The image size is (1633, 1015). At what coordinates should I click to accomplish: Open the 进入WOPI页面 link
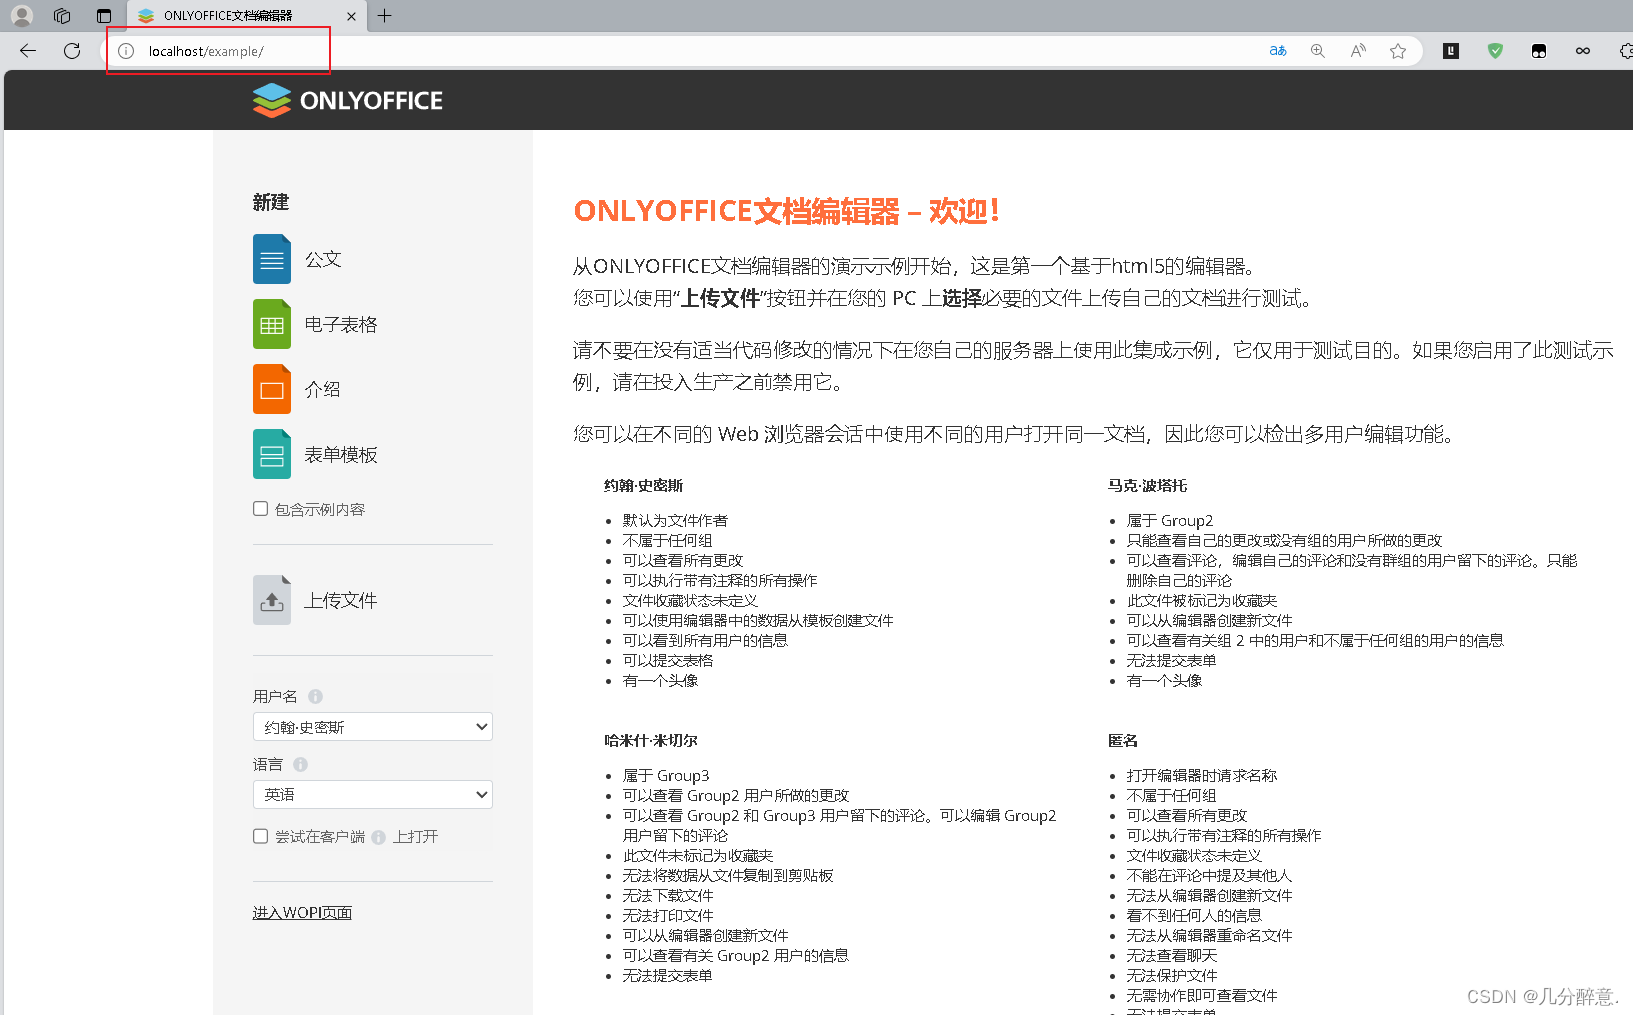click(302, 913)
